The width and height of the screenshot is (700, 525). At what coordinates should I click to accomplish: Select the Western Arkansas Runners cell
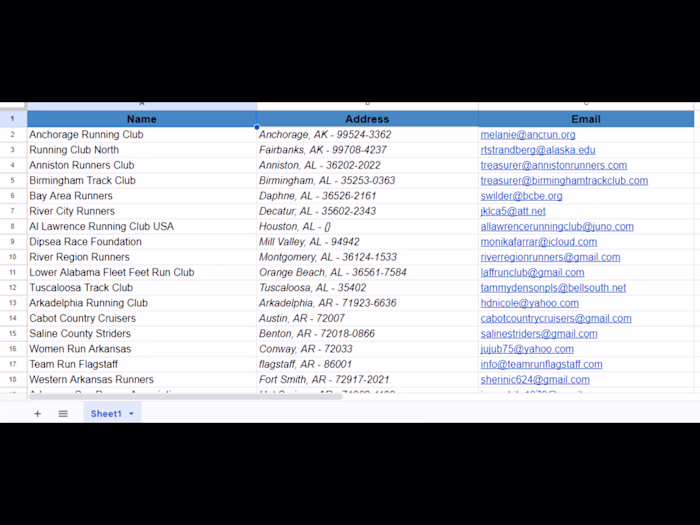tap(142, 379)
